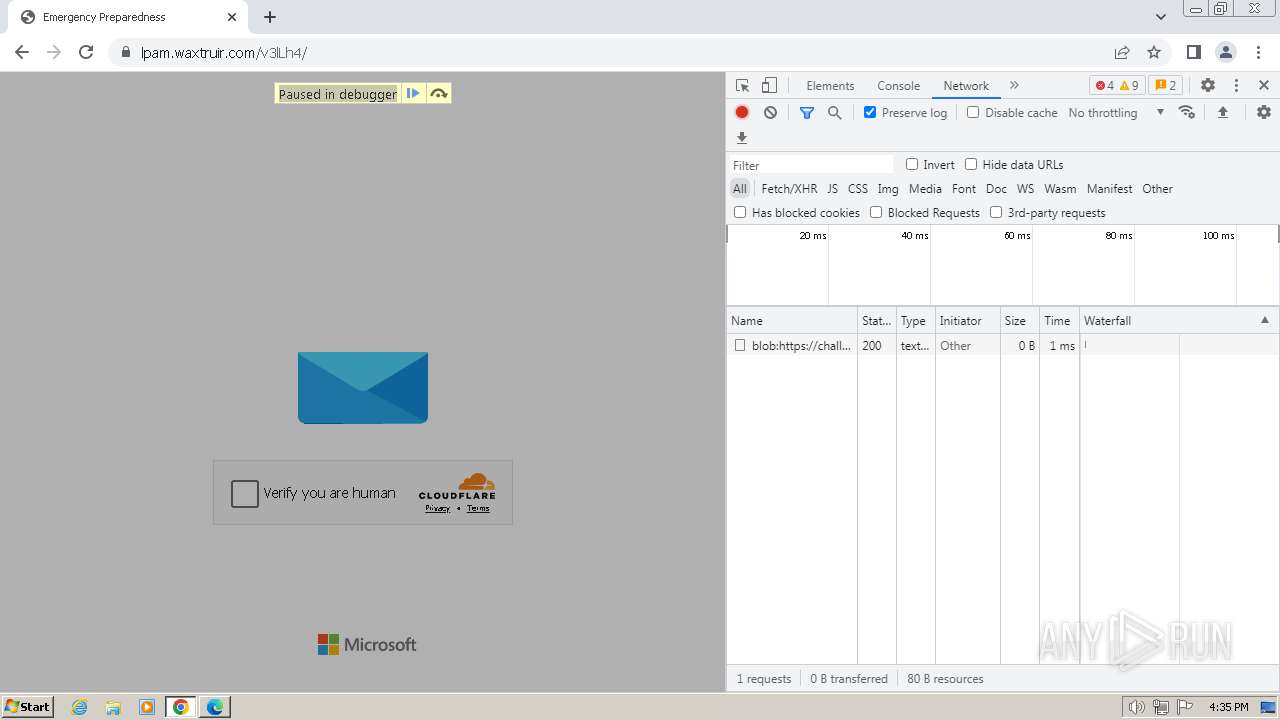1280x720 pixels.
Task: Click the errors and warnings counter
Action: [1116, 86]
